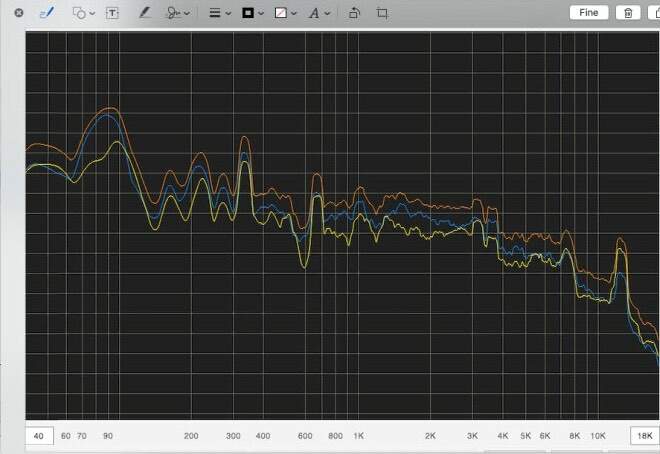660x454 pixels.
Task: Click the 4K axis label
Action: 503,436
